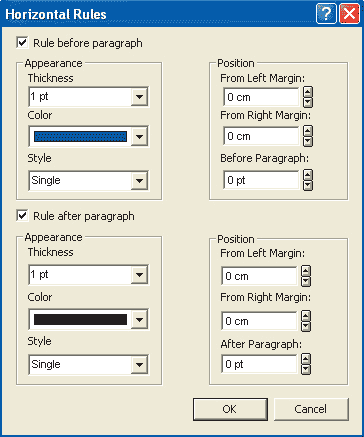This screenshot has height=437, width=364.
Task: Close the Horizontal Rules dialog
Action: coord(349,14)
